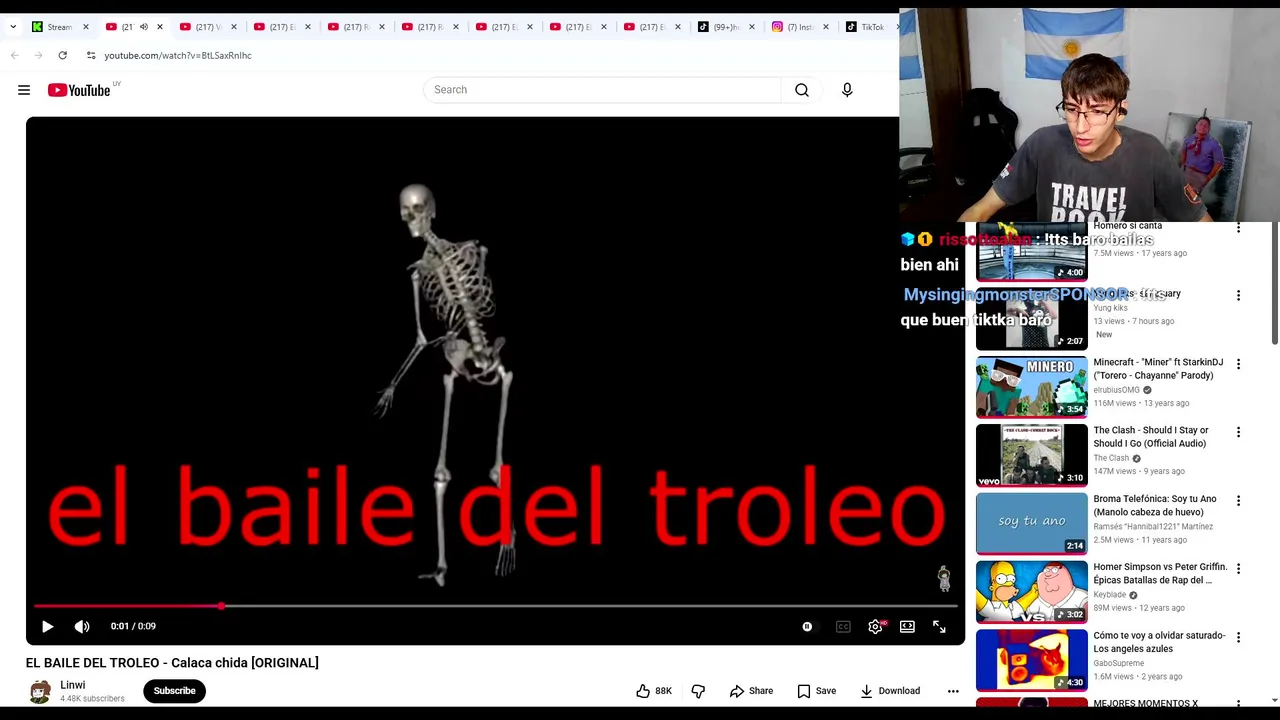Download the video
Viewport: 1280px width, 720px height.
(x=889, y=691)
